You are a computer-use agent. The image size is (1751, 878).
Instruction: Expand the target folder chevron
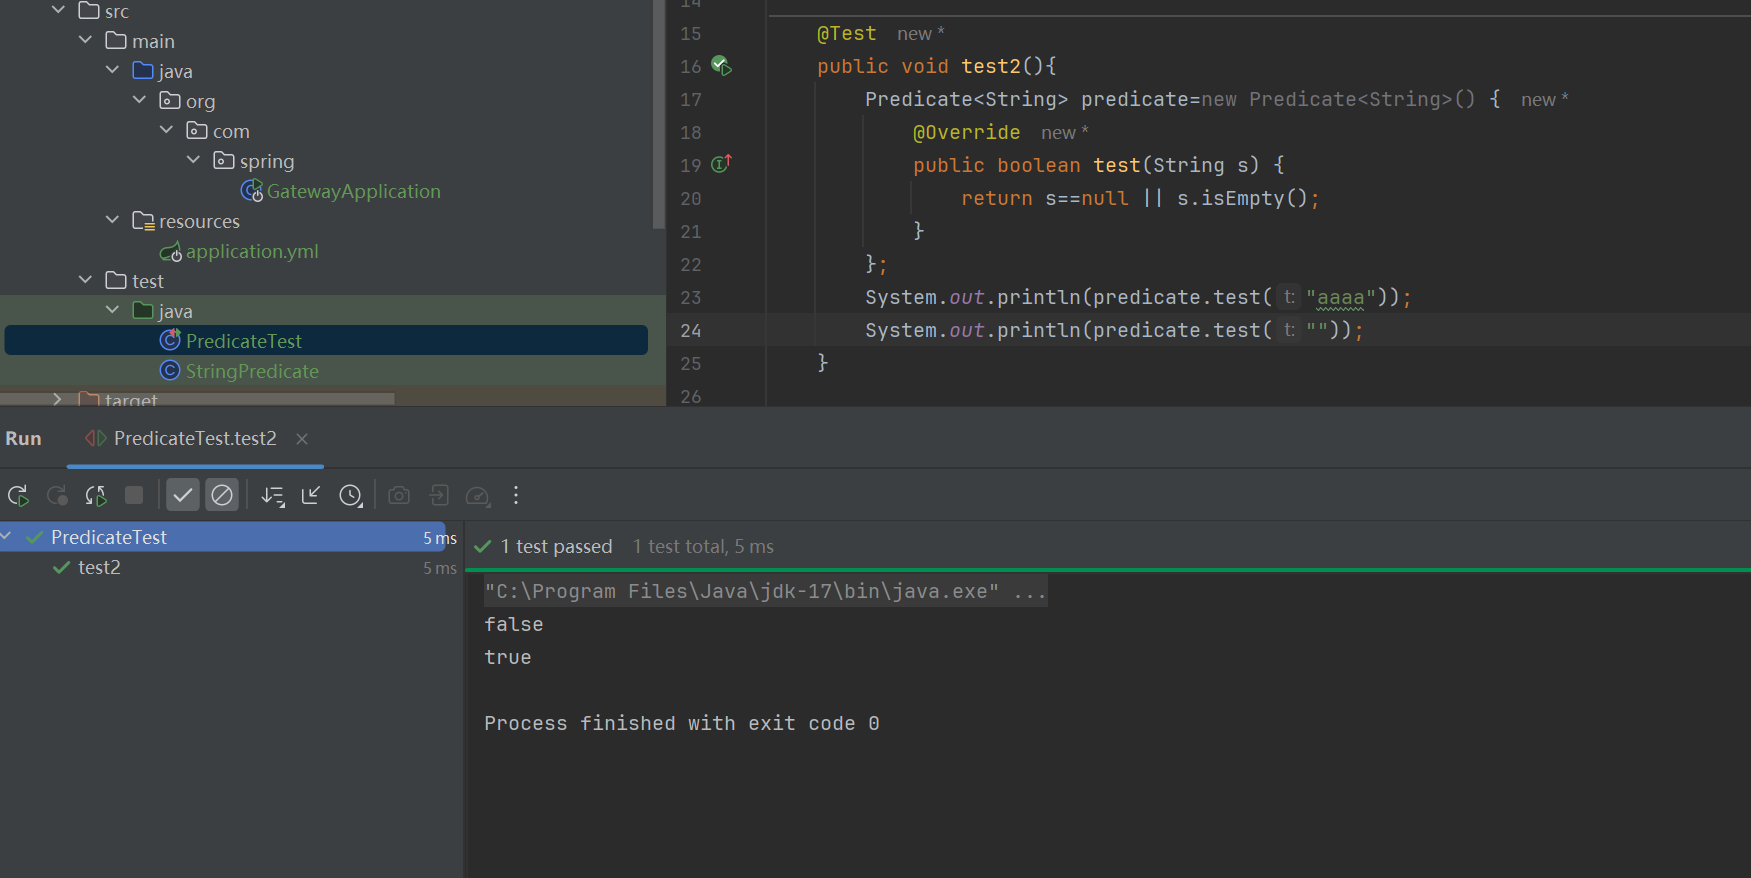[58, 399]
